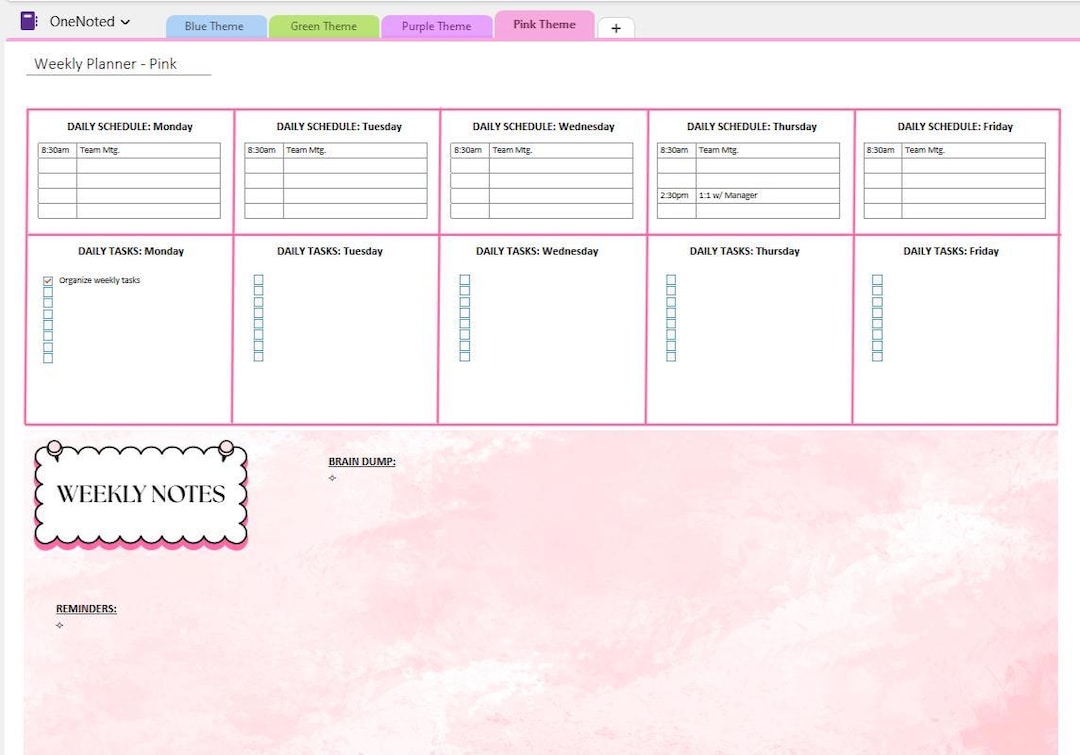Click the diamond bullet under BRAIN DUMP
The height and width of the screenshot is (755, 1080).
pos(331,478)
